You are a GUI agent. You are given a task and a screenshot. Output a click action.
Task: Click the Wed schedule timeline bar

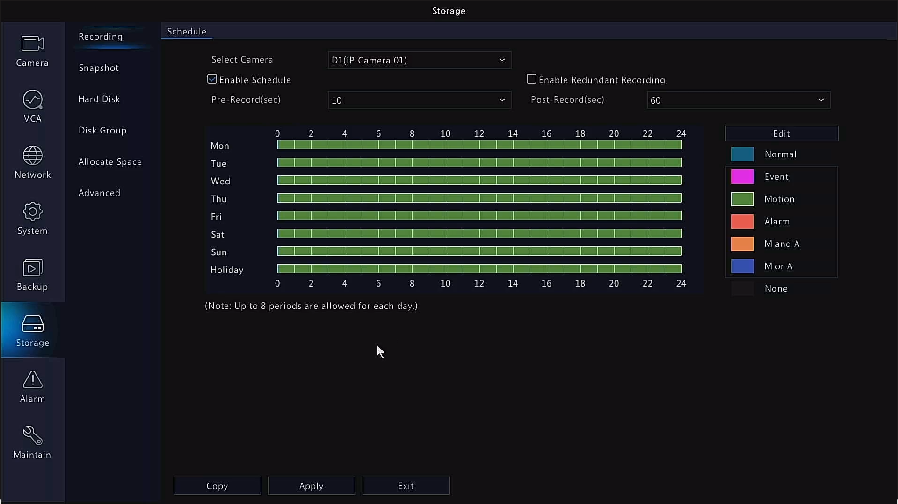479,181
